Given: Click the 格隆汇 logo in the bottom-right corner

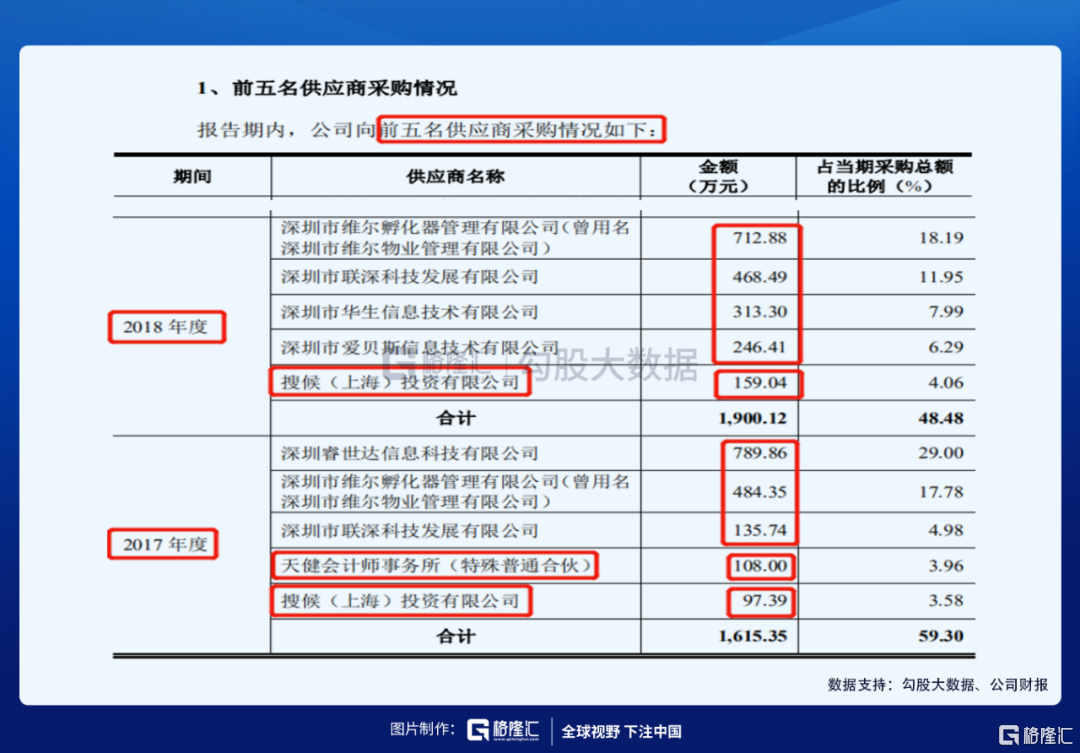Looking at the screenshot, I should [1035, 735].
